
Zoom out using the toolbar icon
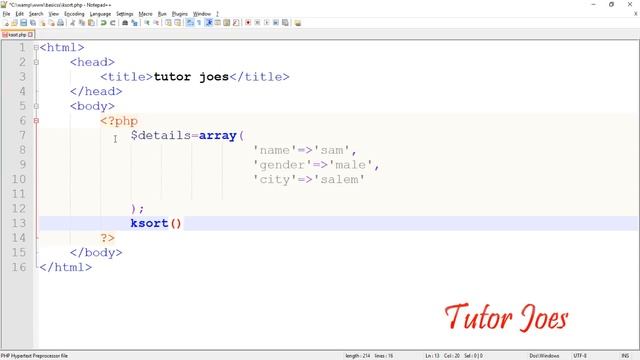[x=156, y=23]
